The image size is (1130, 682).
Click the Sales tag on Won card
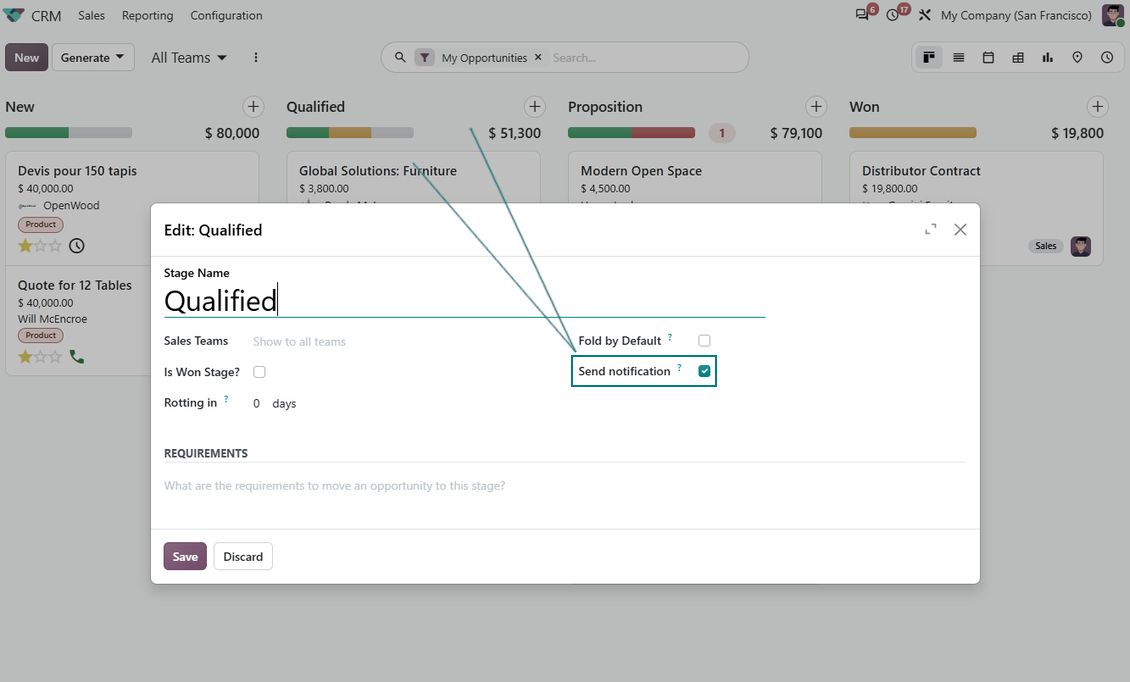tap(1046, 246)
